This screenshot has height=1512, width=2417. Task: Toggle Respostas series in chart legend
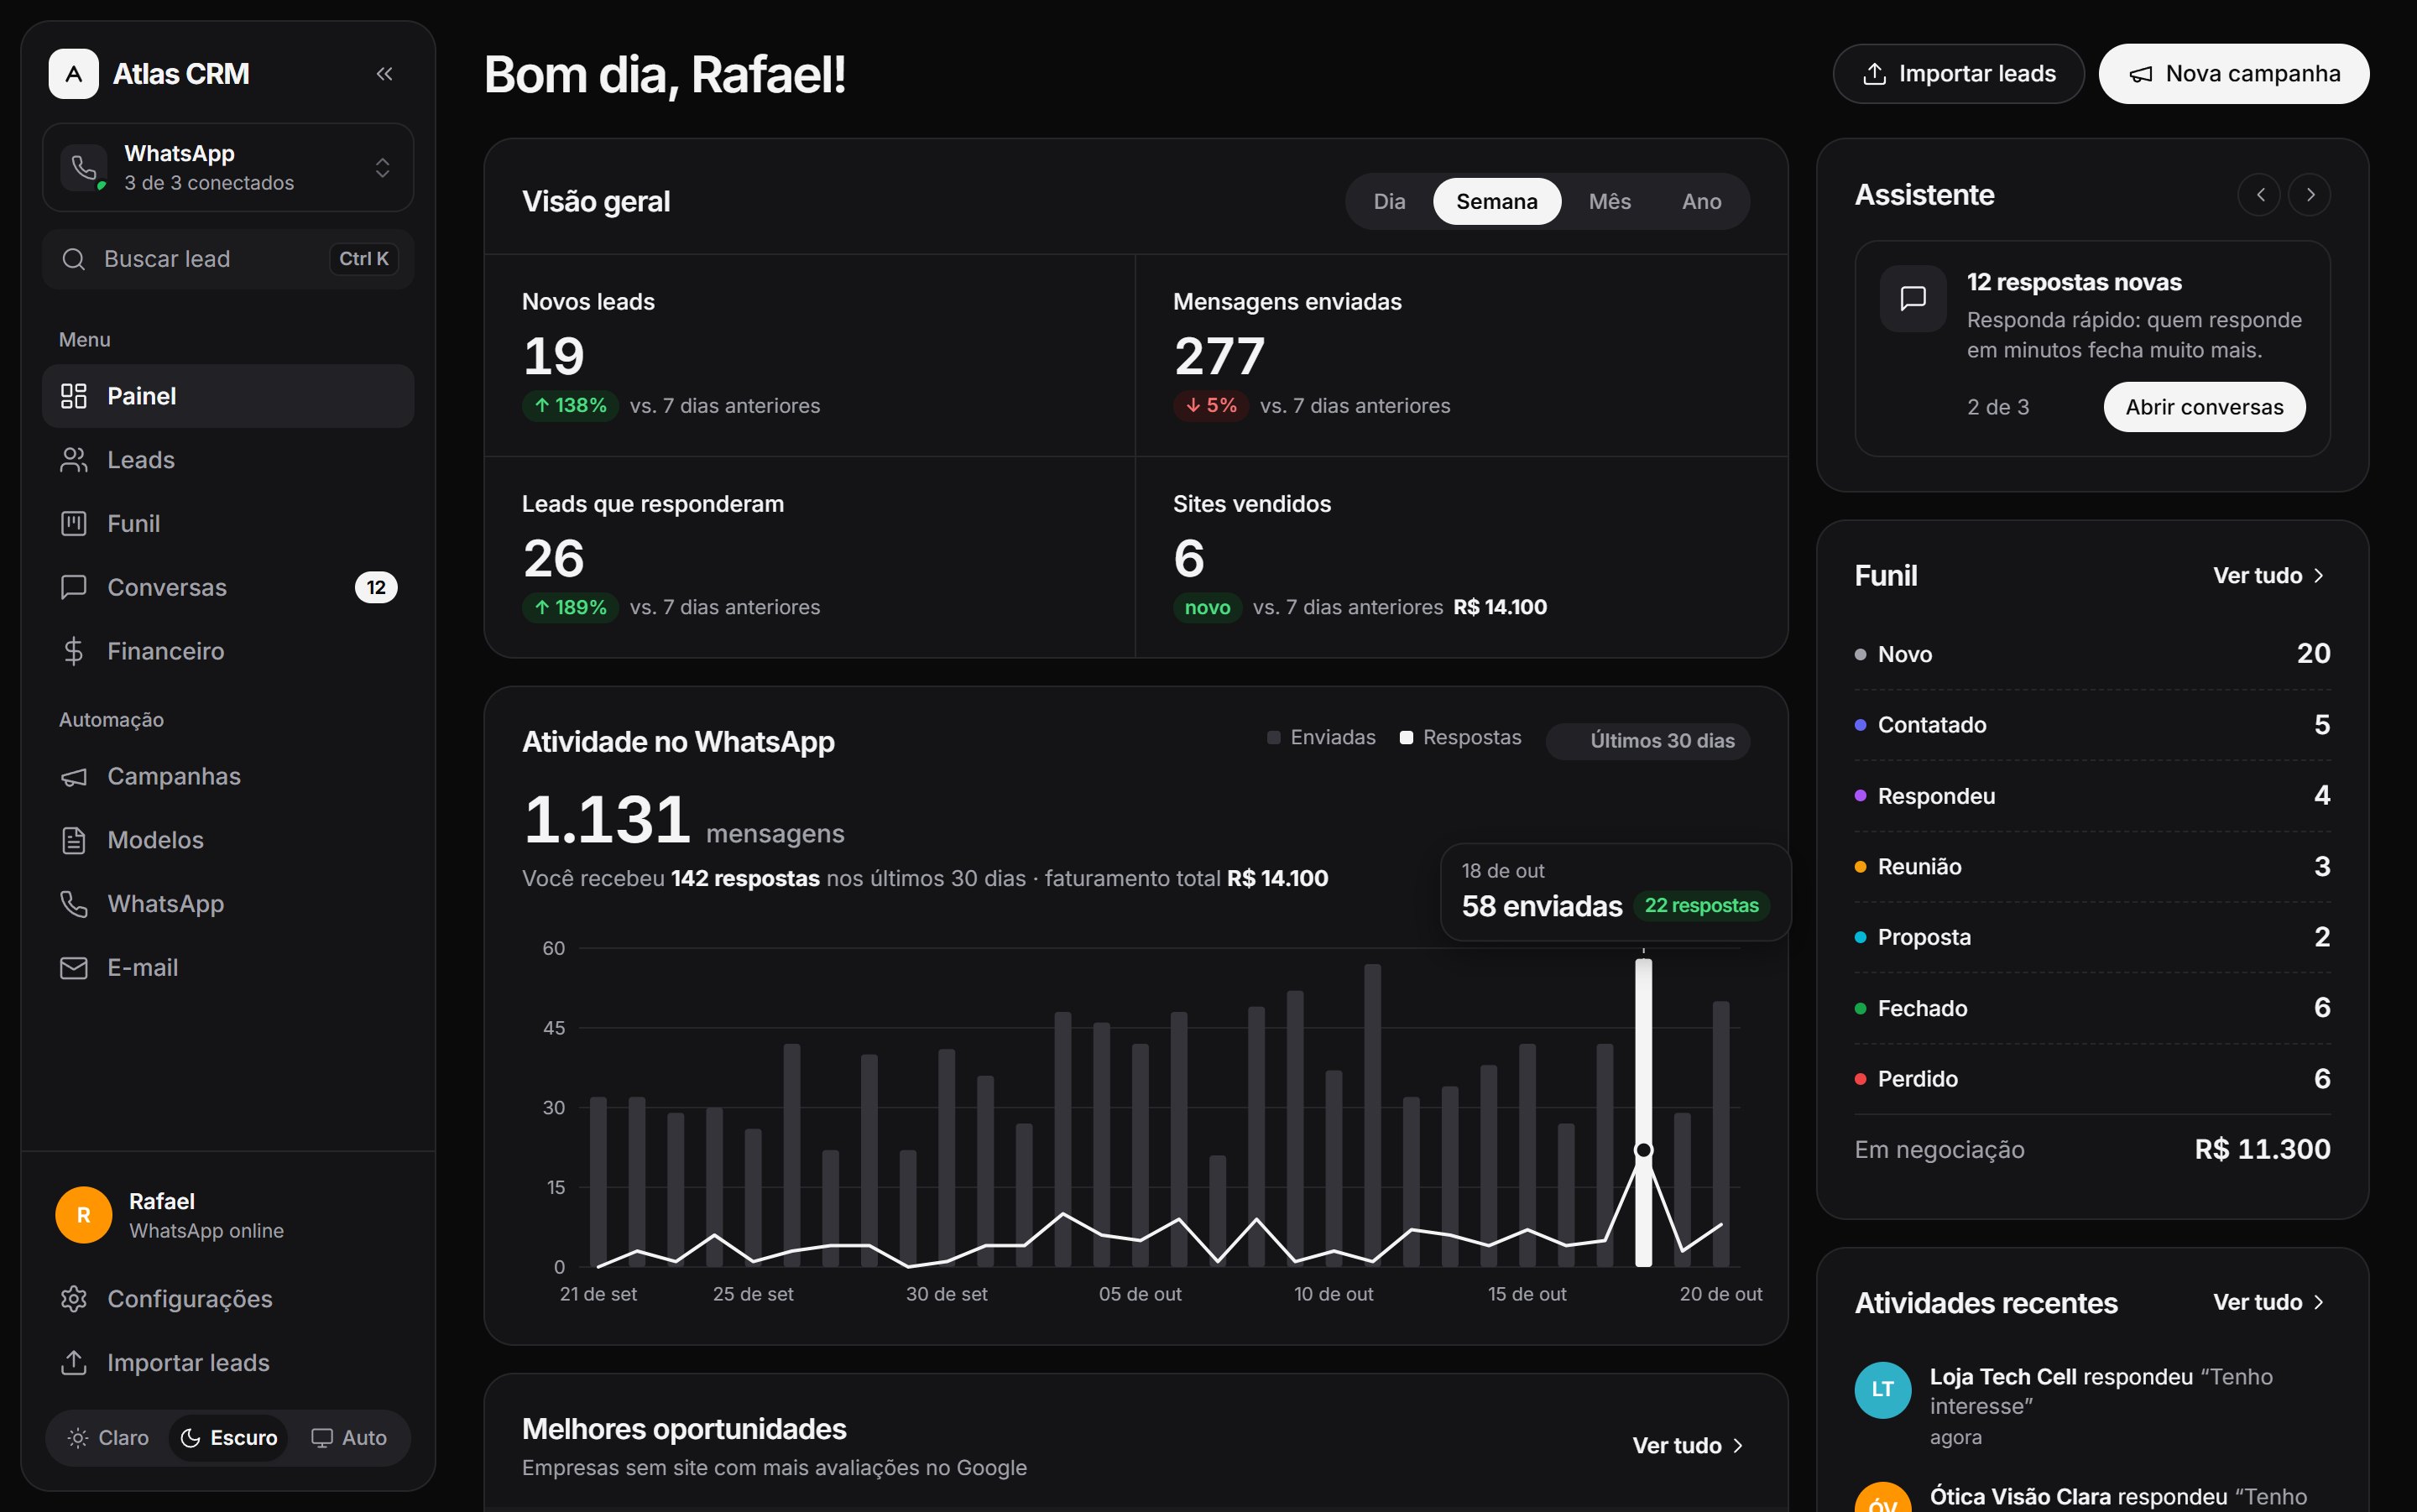click(x=1460, y=738)
